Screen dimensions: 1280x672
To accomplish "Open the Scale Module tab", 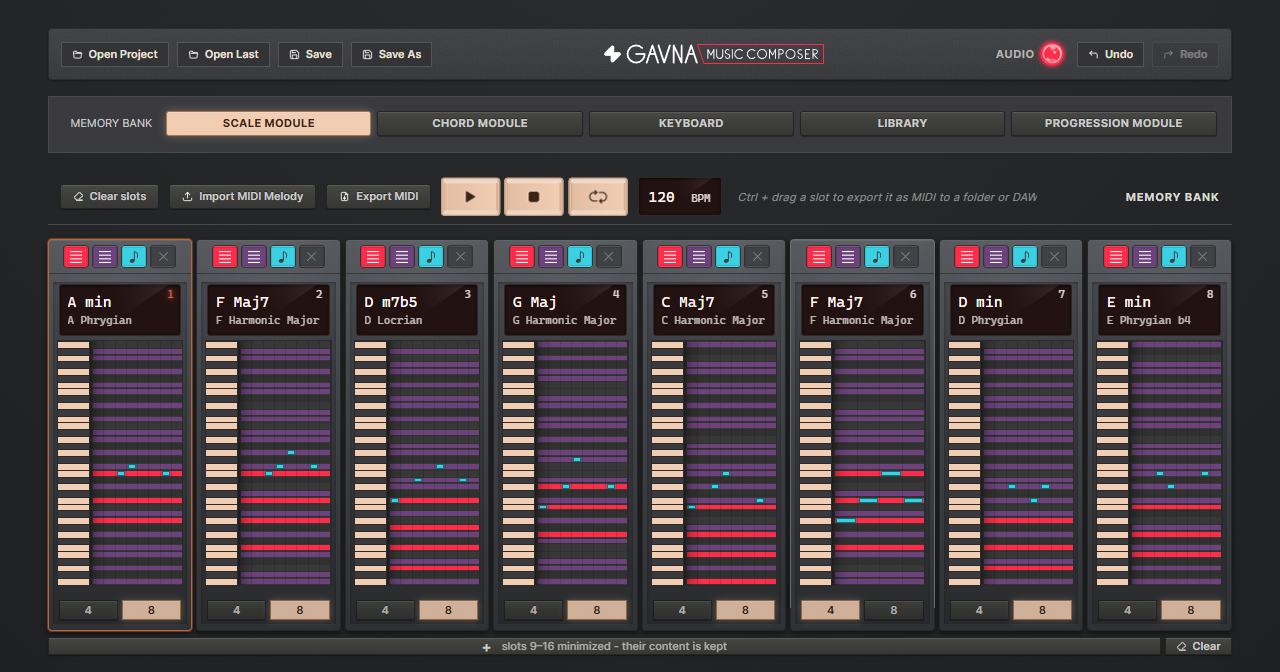I will (x=269, y=123).
